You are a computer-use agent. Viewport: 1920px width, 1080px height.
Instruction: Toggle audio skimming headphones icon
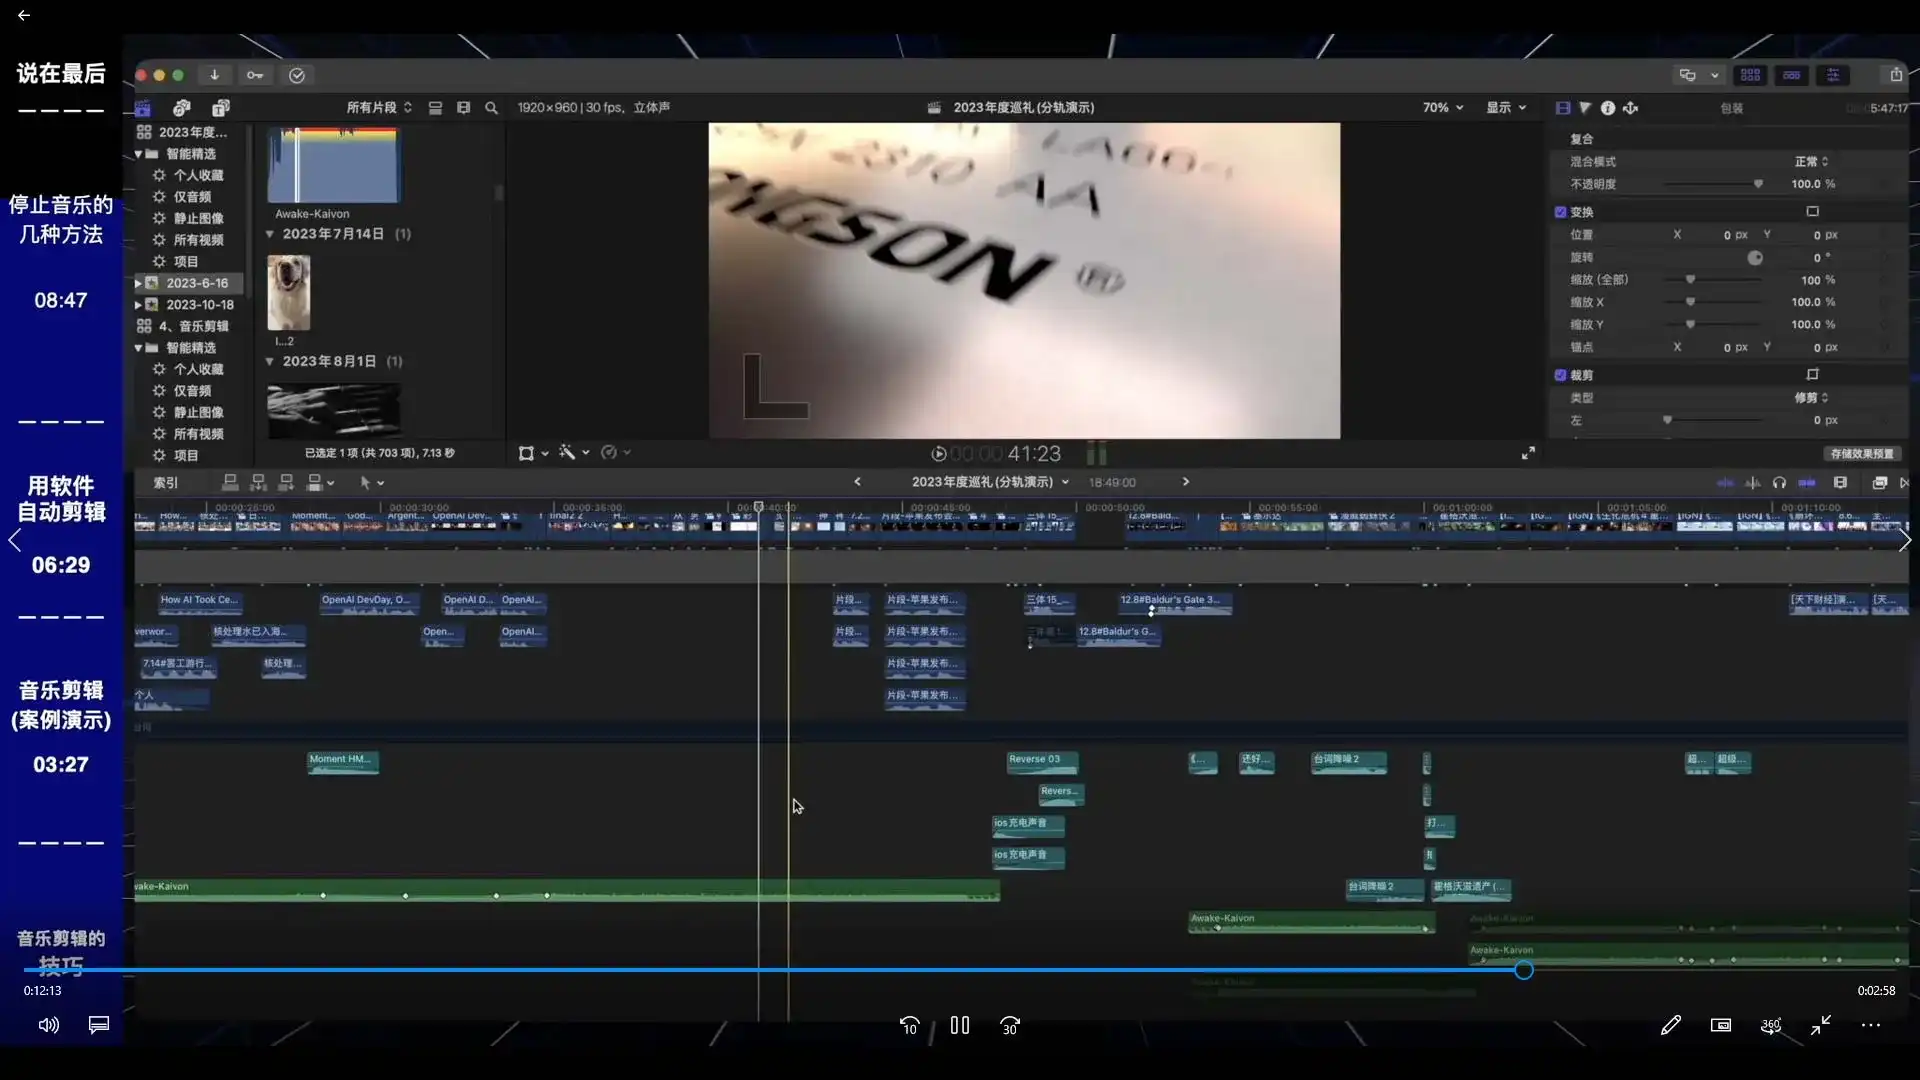click(1779, 483)
